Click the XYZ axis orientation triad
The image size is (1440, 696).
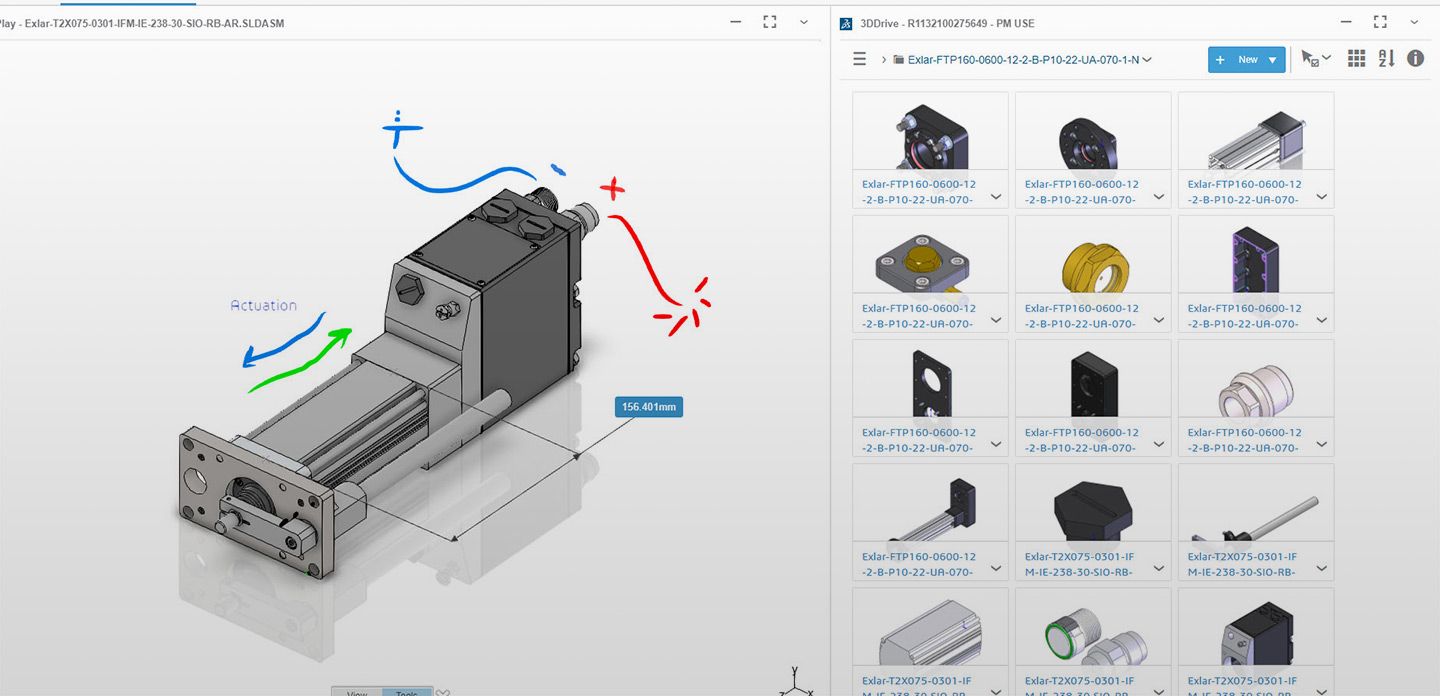tap(793, 682)
